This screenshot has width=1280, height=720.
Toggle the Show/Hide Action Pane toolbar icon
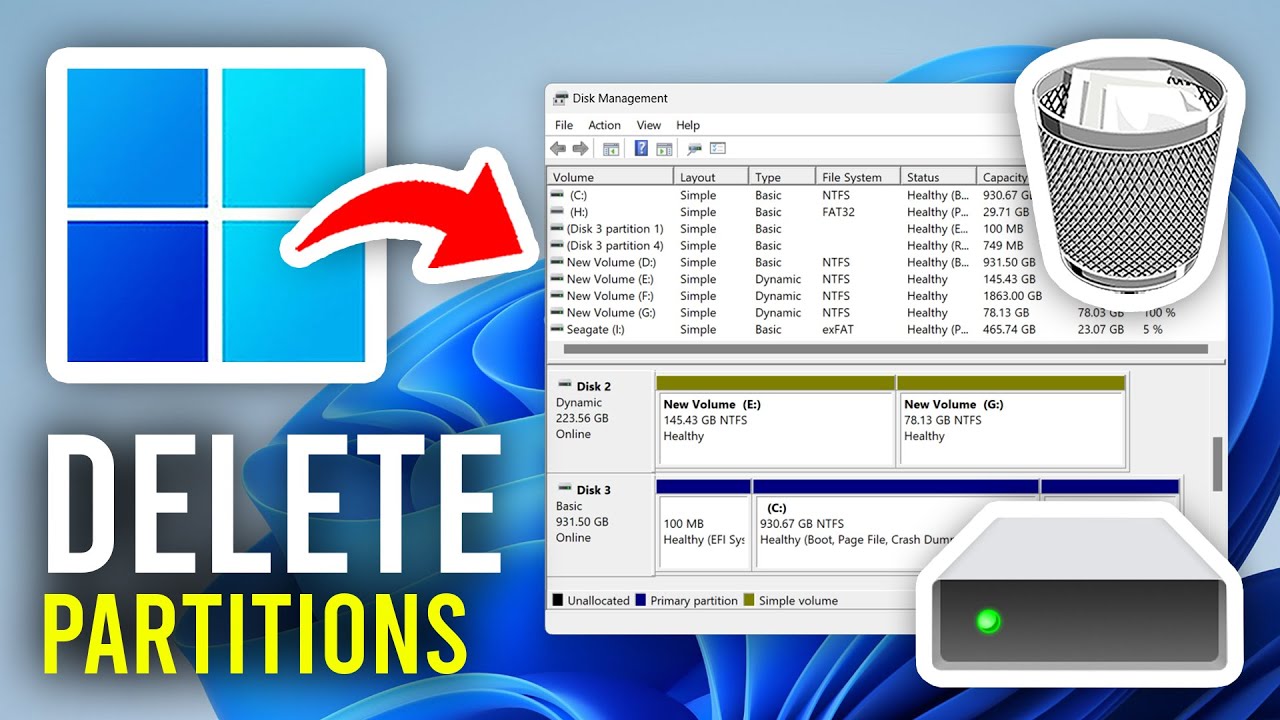click(665, 149)
